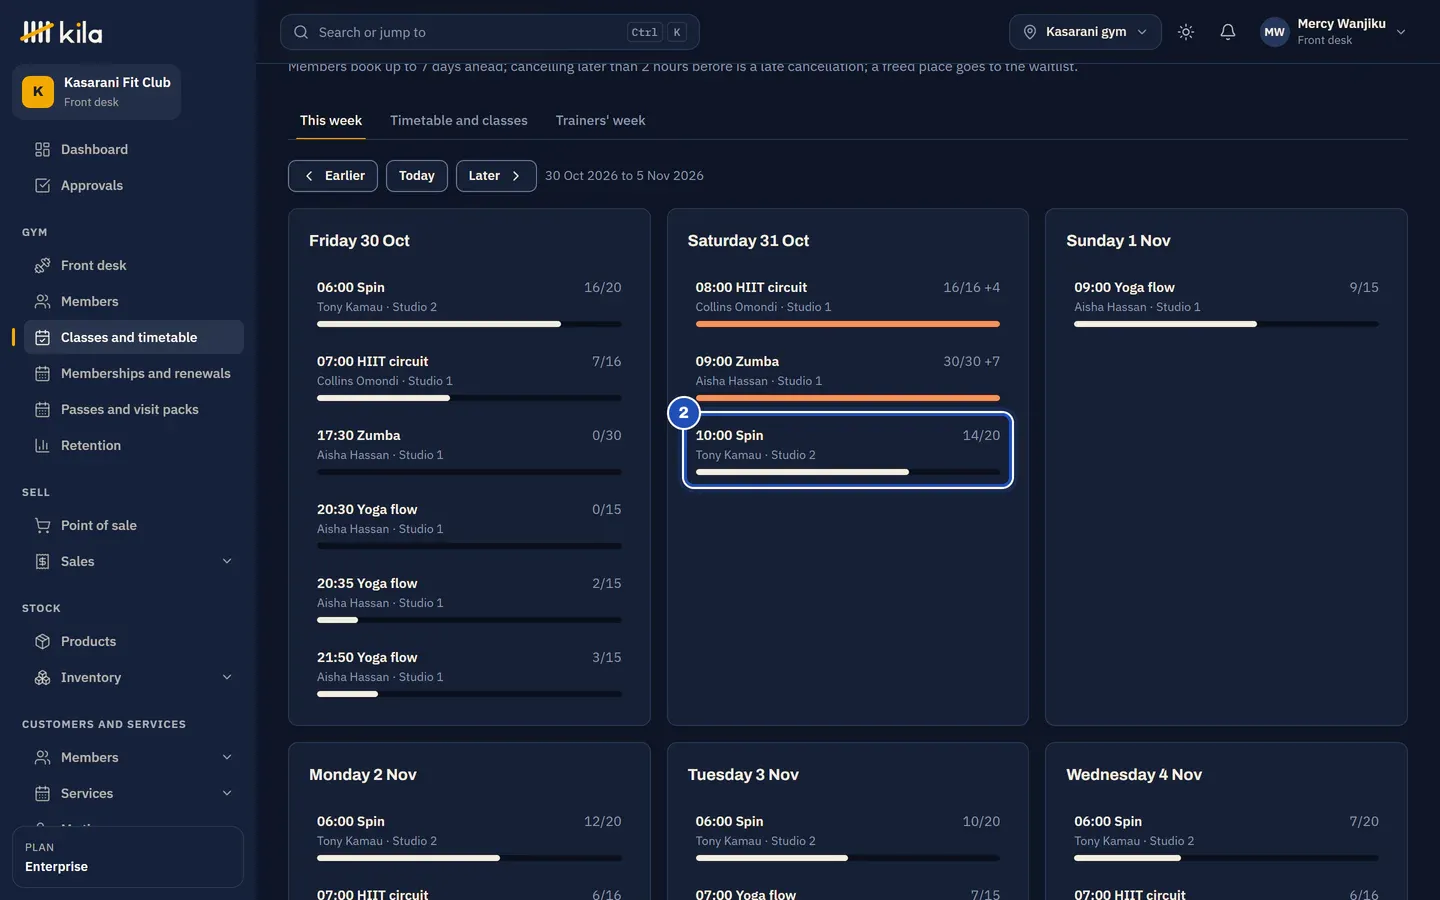1440x900 pixels.
Task: Open Saturday 10:00 Spin class
Action: coord(848,450)
